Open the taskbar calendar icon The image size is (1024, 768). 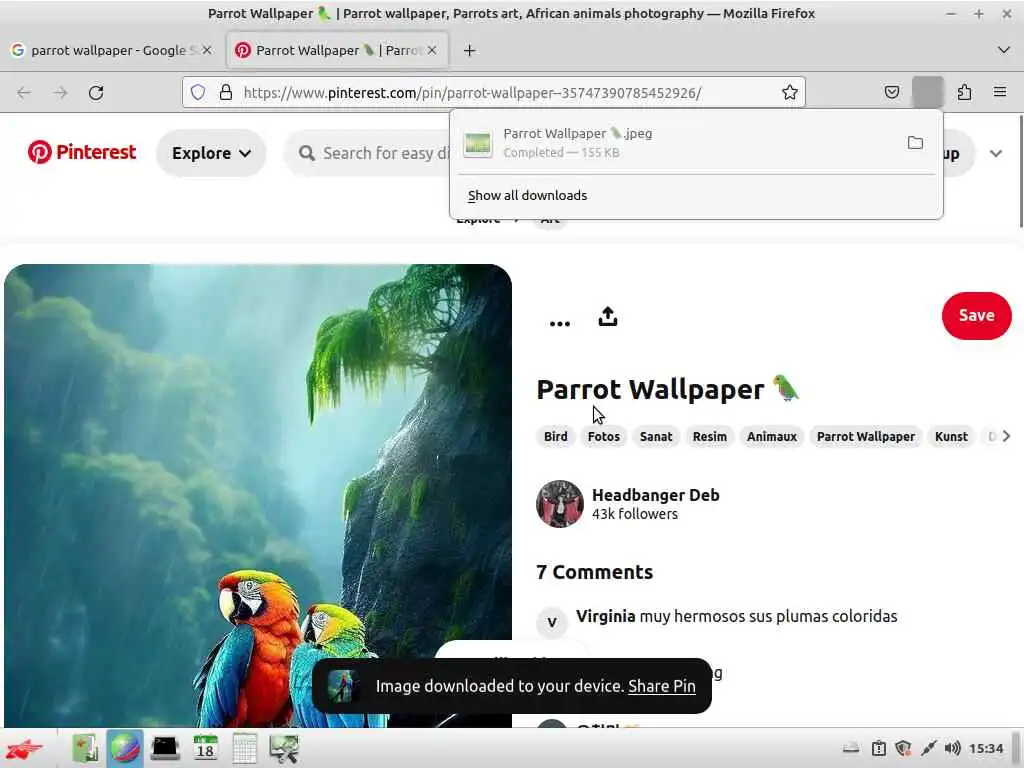(205, 748)
